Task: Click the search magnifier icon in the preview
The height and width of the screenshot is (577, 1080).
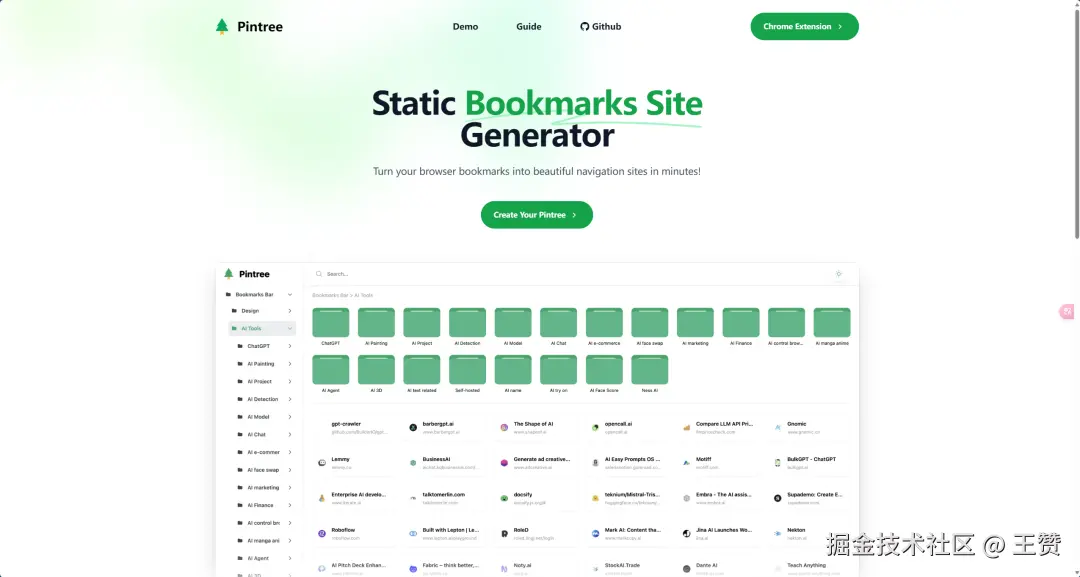Action: [x=319, y=274]
